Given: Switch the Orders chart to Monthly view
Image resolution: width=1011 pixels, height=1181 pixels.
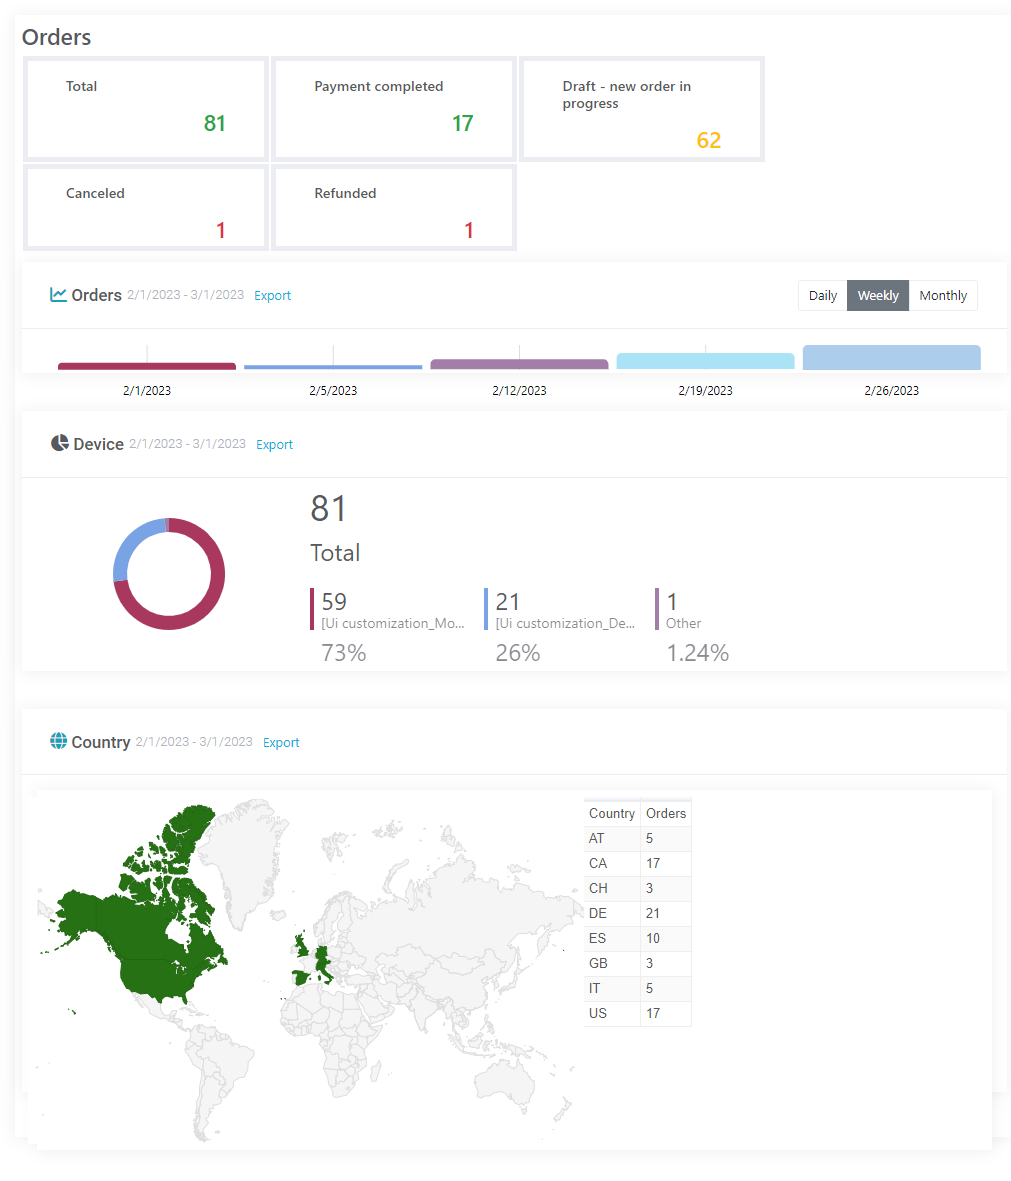Looking at the screenshot, I should pos(942,295).
